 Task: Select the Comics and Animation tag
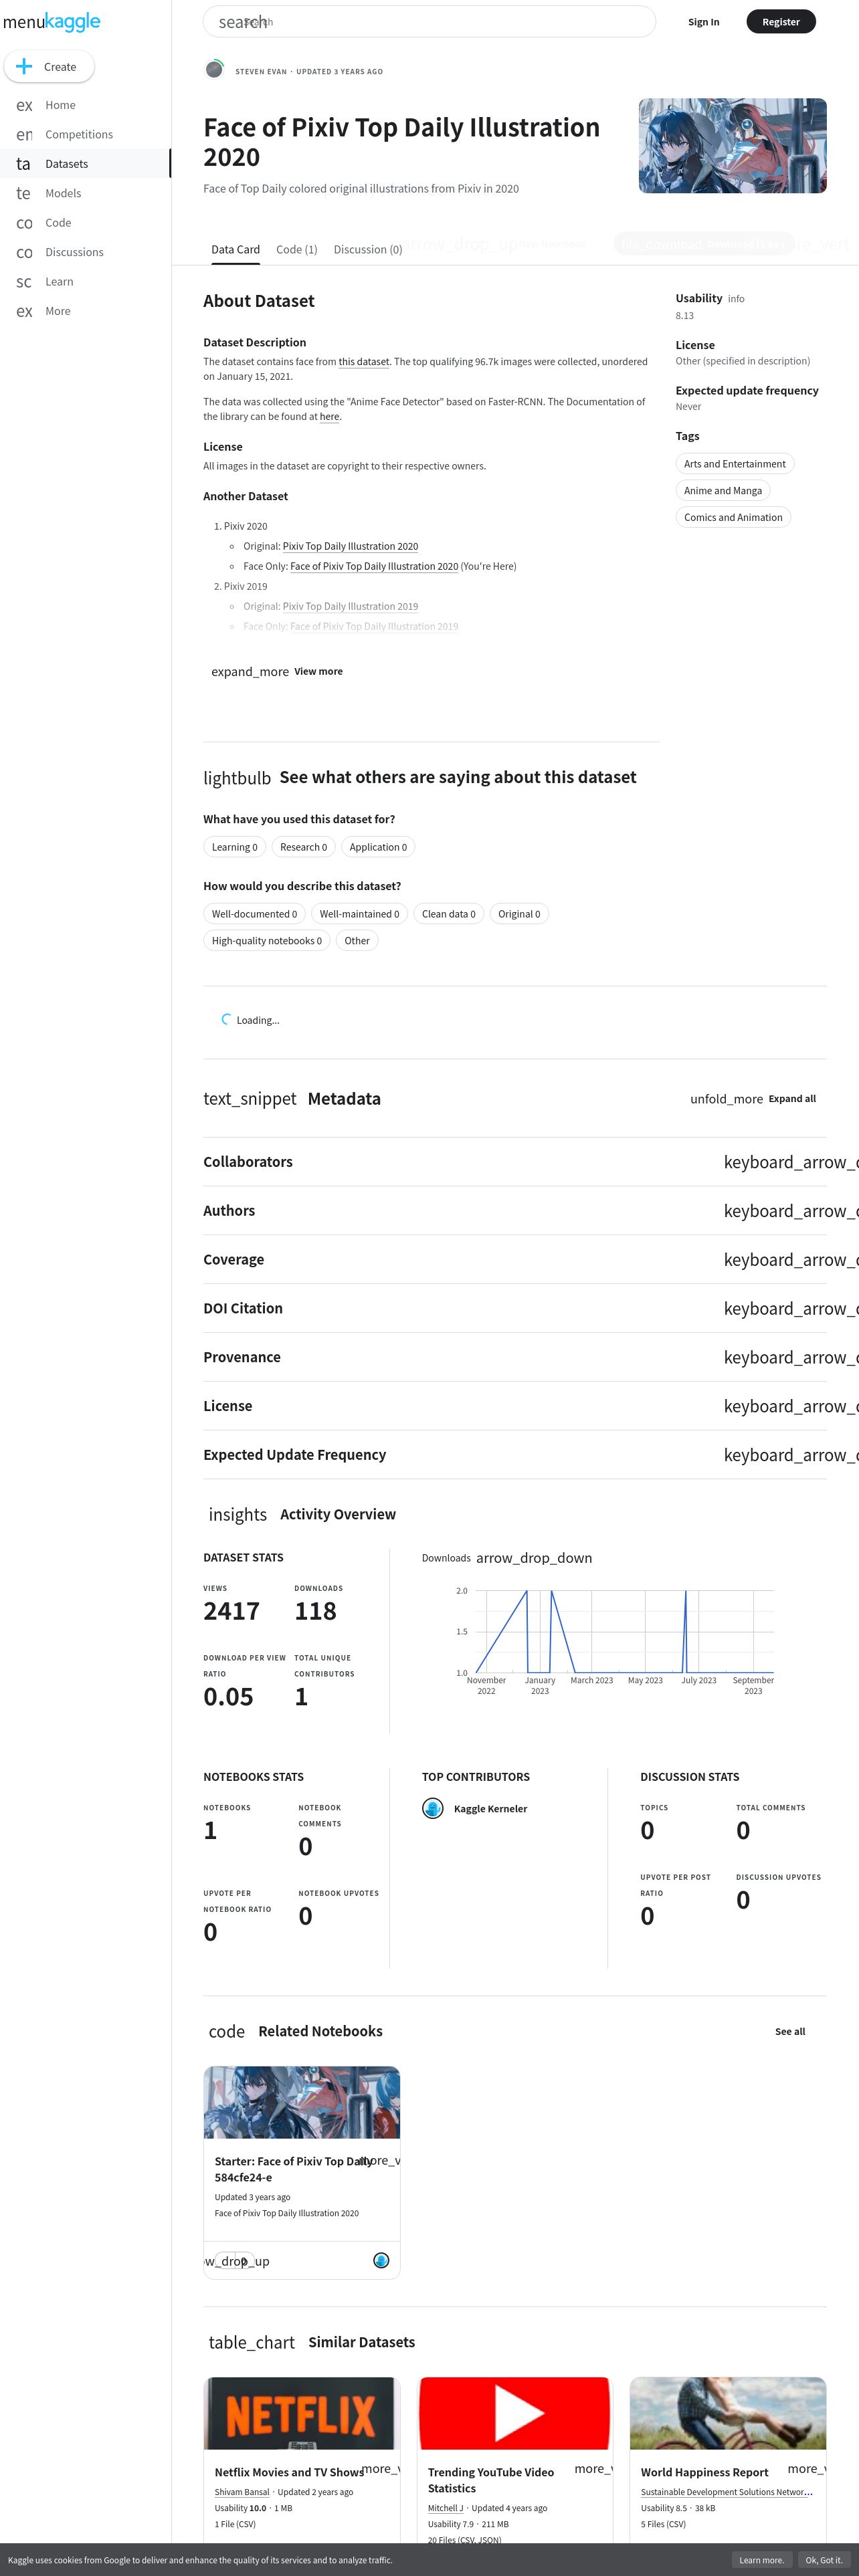[733, 518]
